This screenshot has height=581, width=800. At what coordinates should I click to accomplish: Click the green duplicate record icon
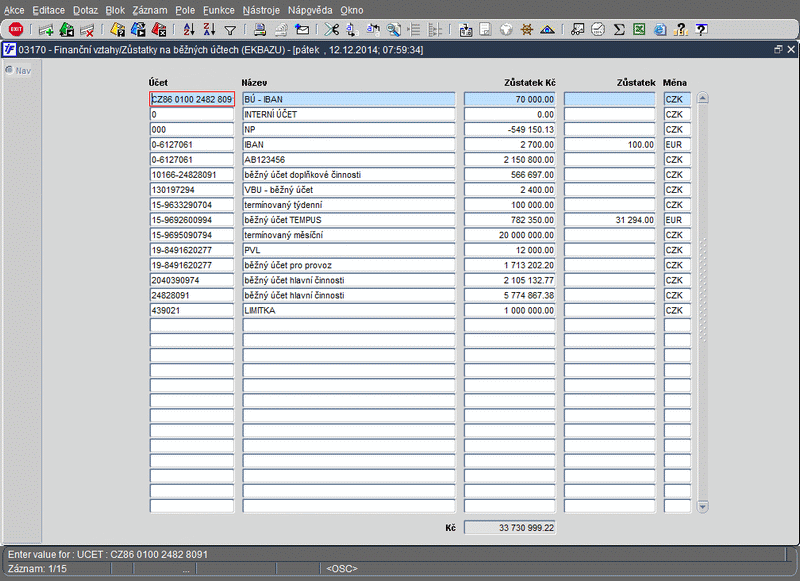coord(67,30)
